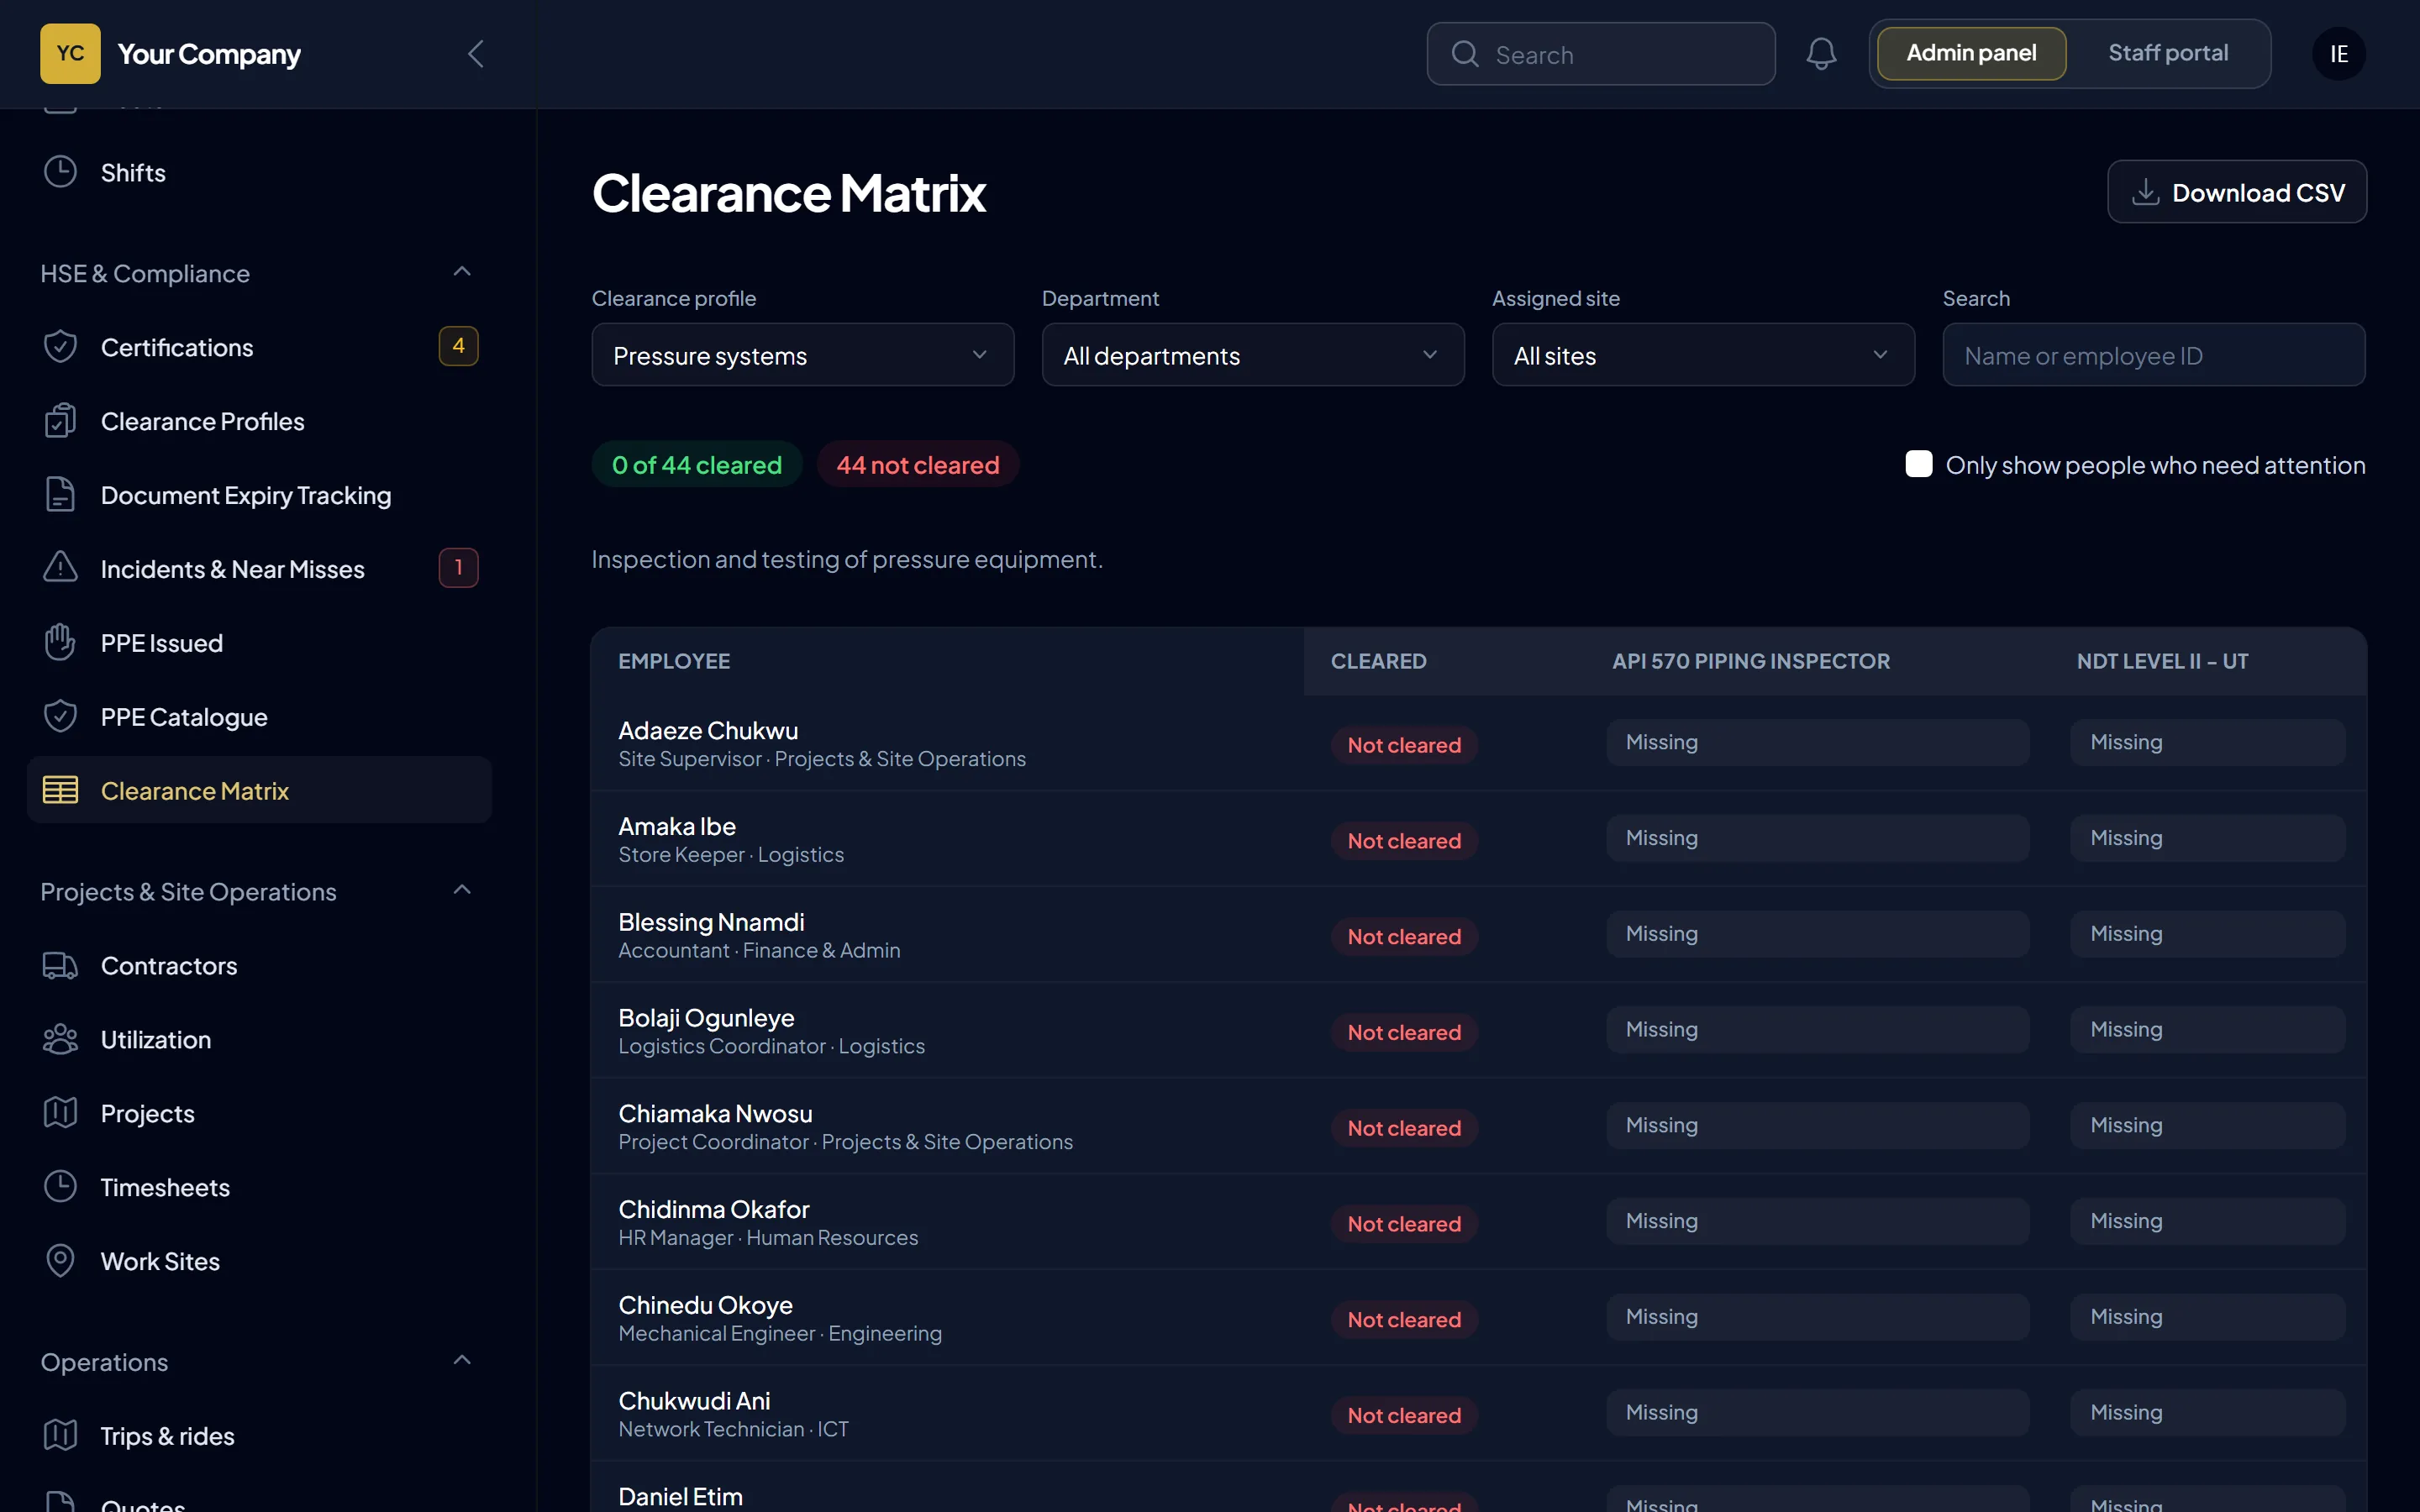The width and height of the screenshot is (2420, 1512).
Task: Open the All sites dropdown
Action: pyautogui.click(x=1703, y=355)
